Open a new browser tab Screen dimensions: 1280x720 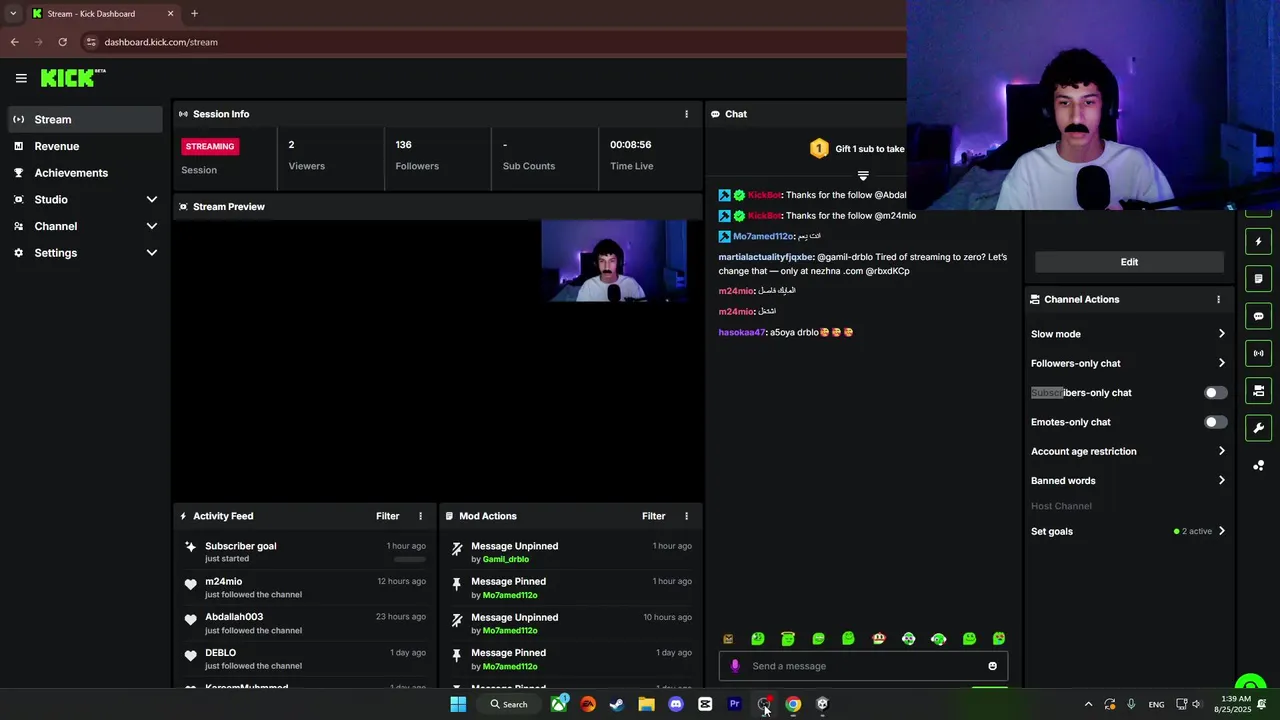click(194, 14)
